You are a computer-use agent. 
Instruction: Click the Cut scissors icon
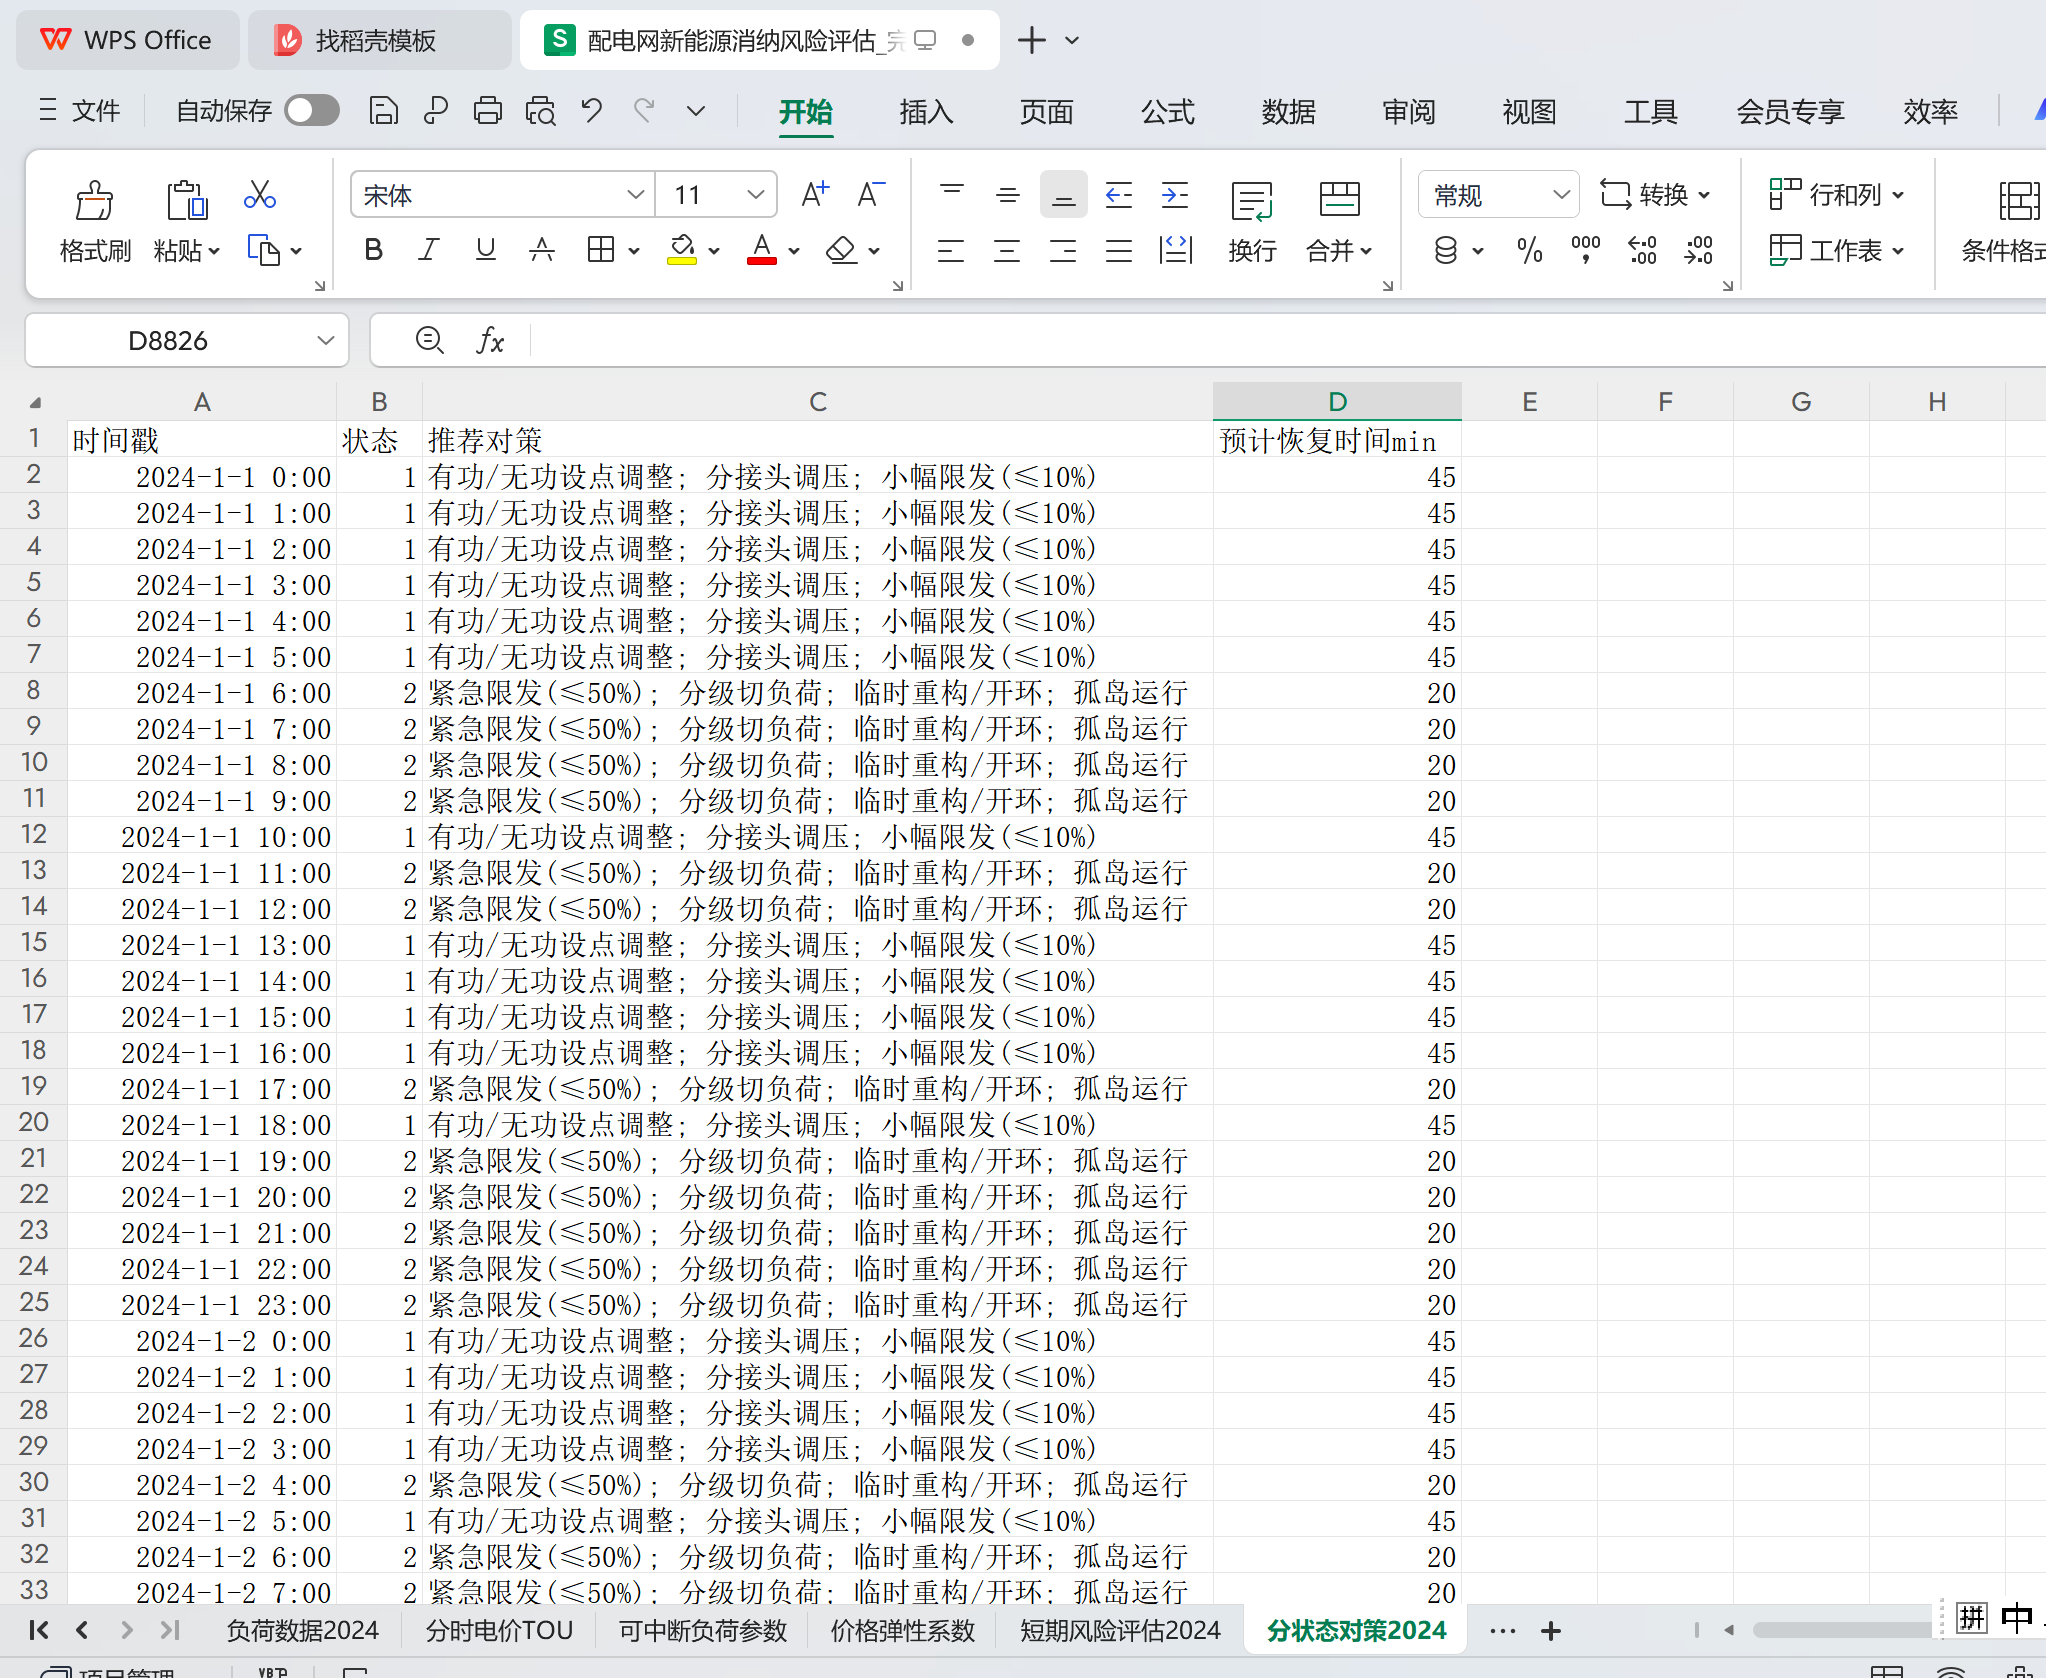point(259,194)
